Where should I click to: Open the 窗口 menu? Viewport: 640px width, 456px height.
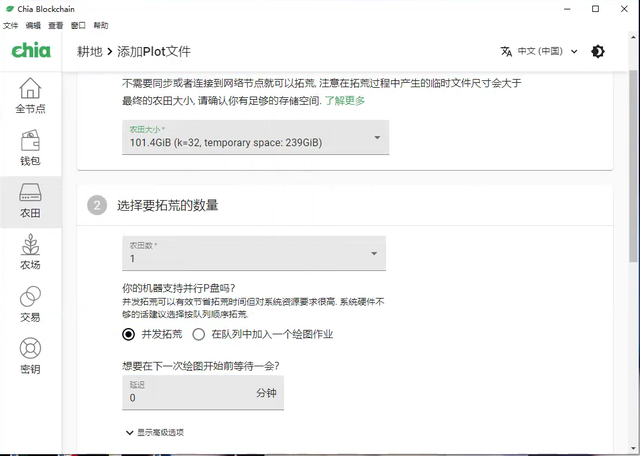click(78, 25)
